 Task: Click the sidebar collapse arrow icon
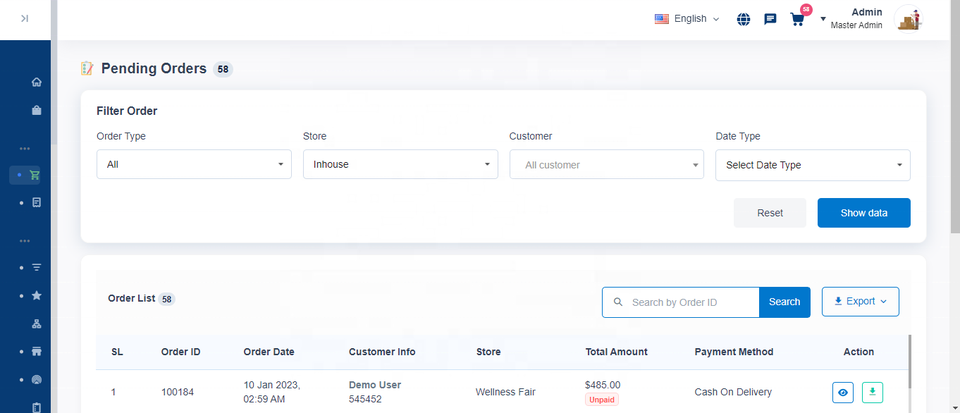point(24,18)
